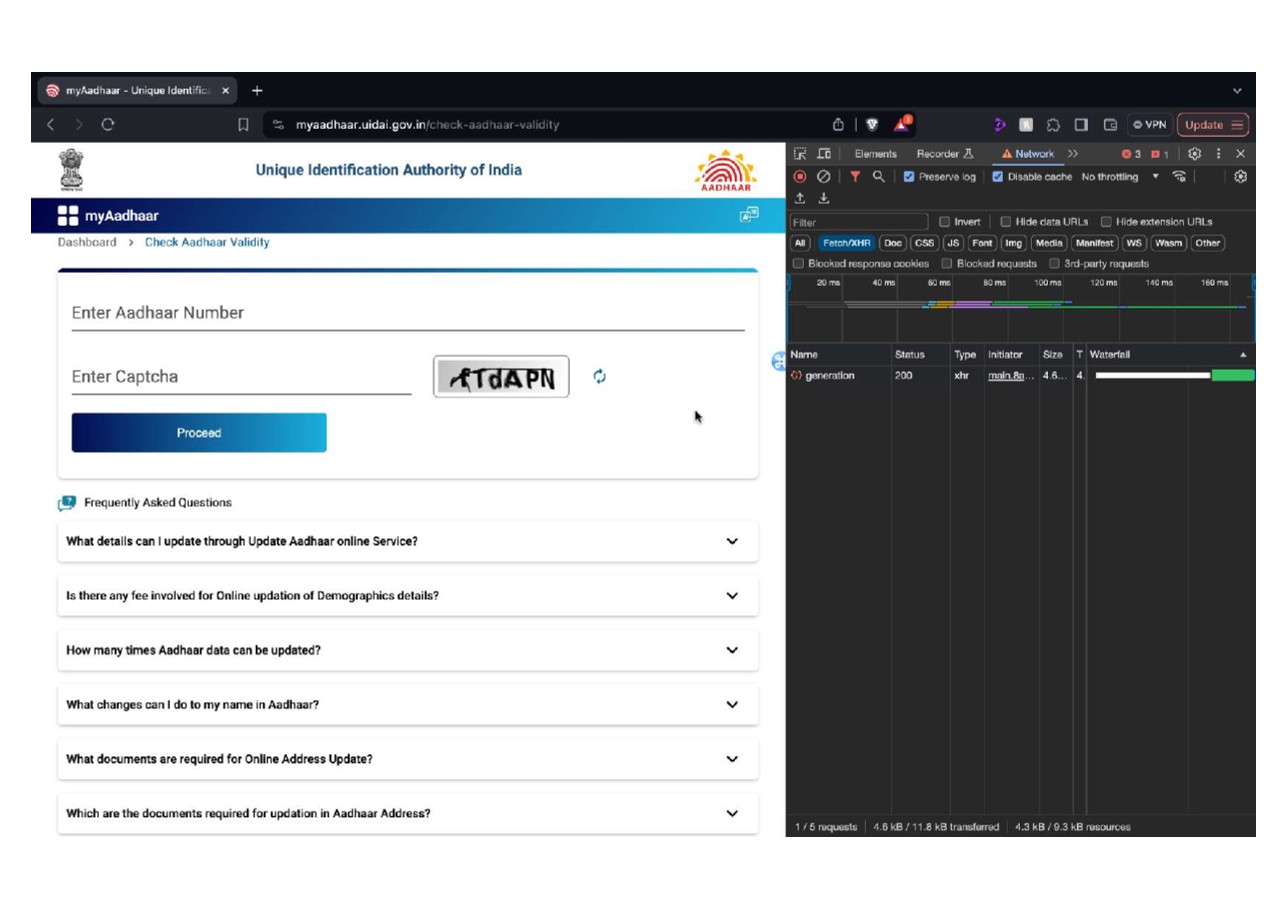This screenshot has height=909, width=1286.
Task: Check Hide extension URLs
Action: 1106,222
